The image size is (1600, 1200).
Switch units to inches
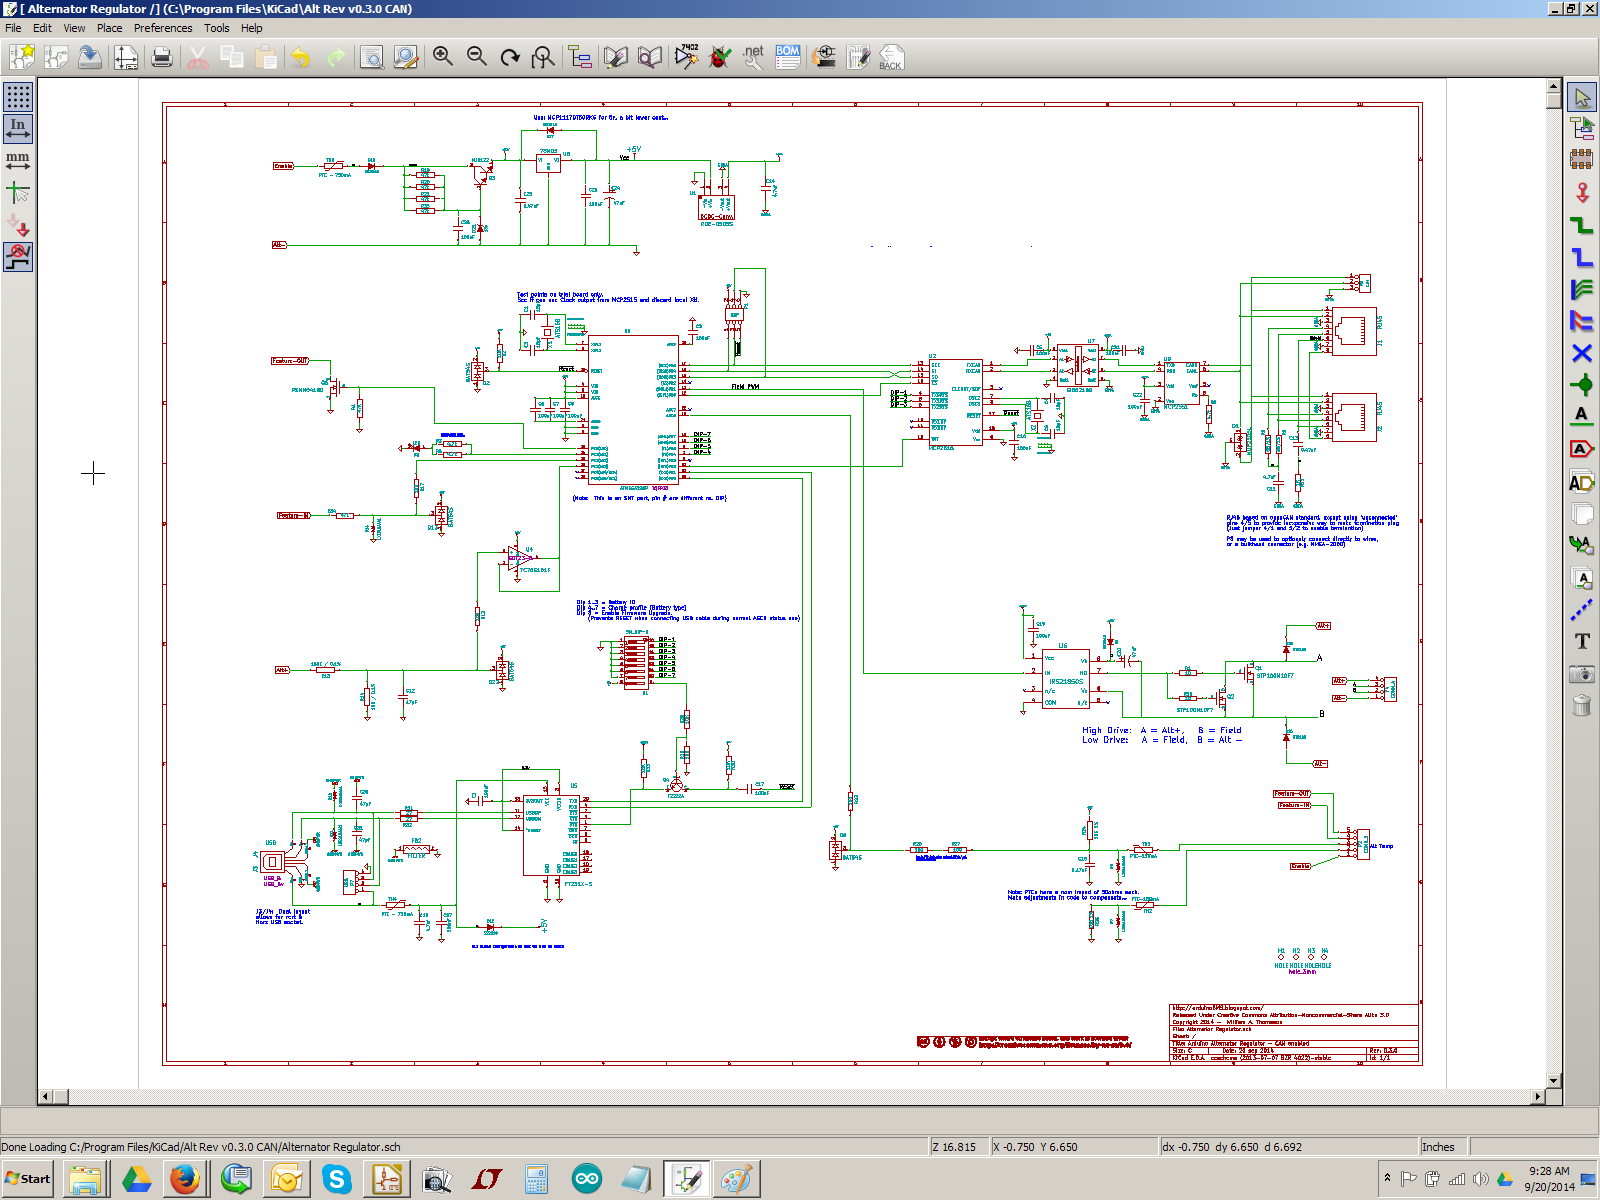tap(18, 128)
